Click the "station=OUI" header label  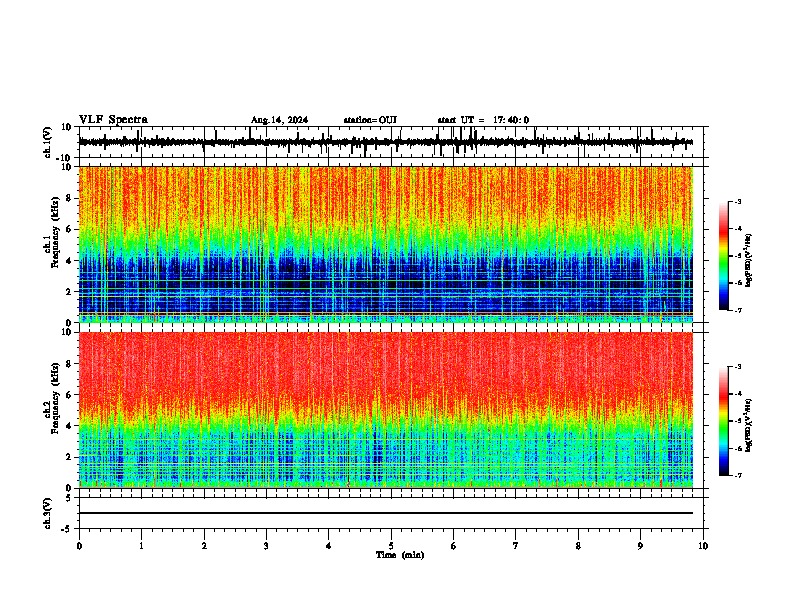(370, 120)
